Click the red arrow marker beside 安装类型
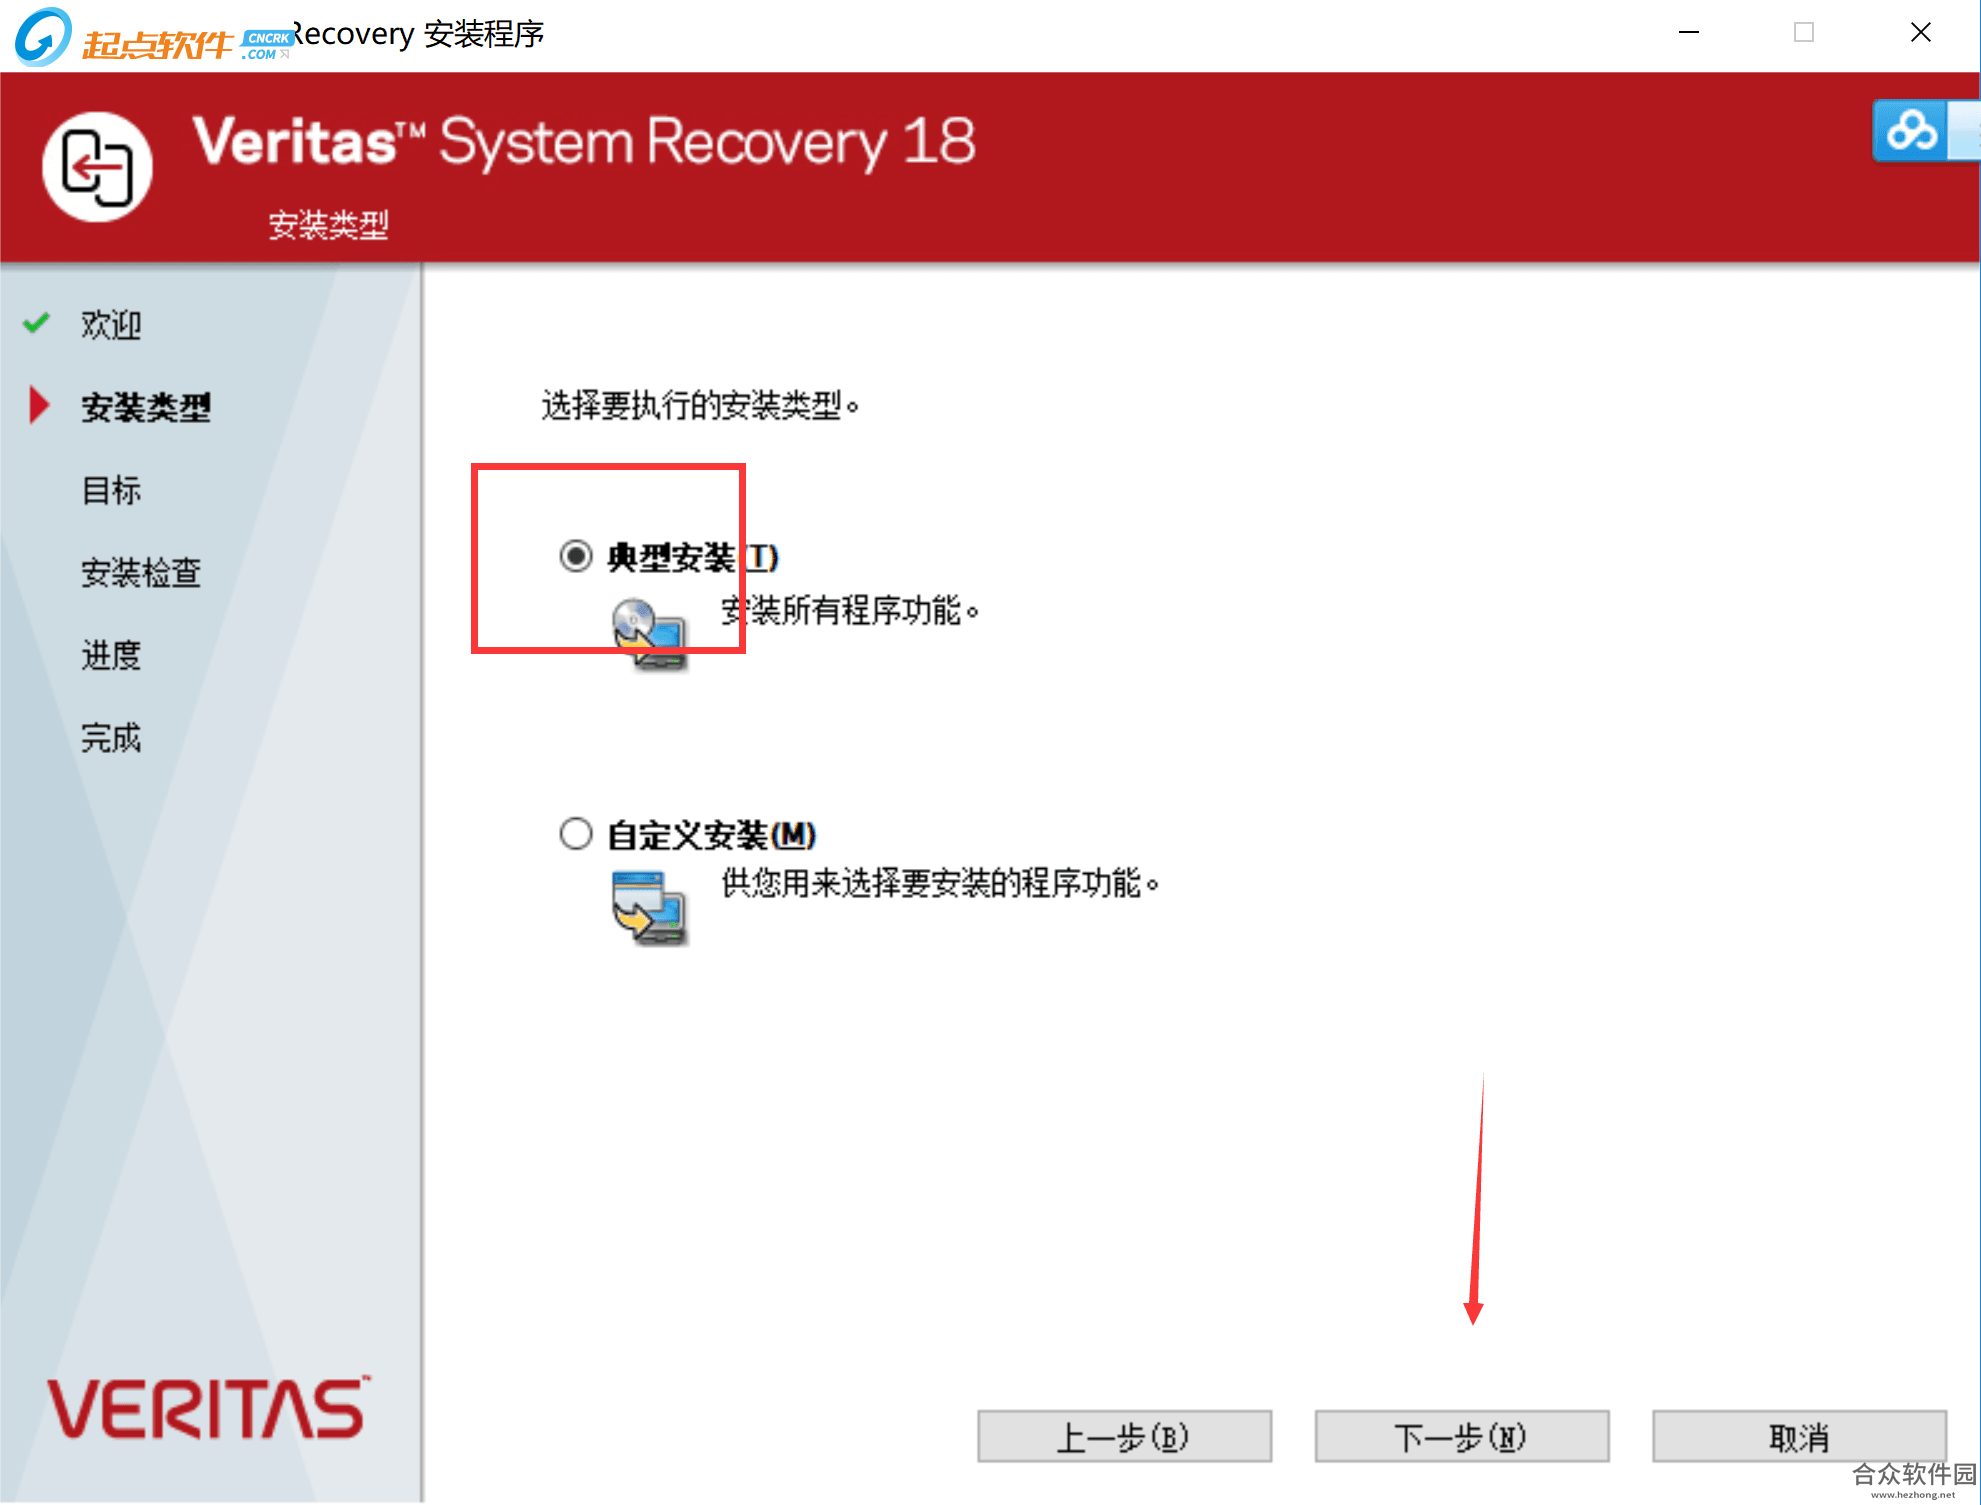The image size is (1981, 1505). coord(40,405)
